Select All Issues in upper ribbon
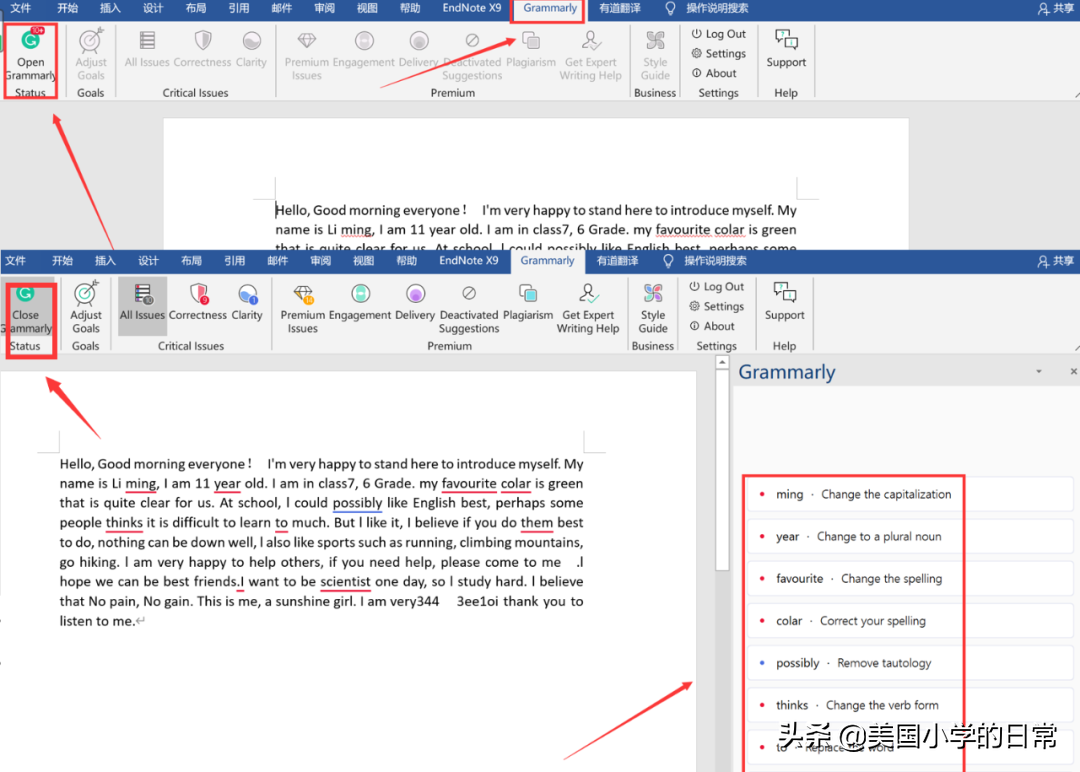Viewport: 1080px width, 772px height. pyautogui.click(x=147, y=49)
